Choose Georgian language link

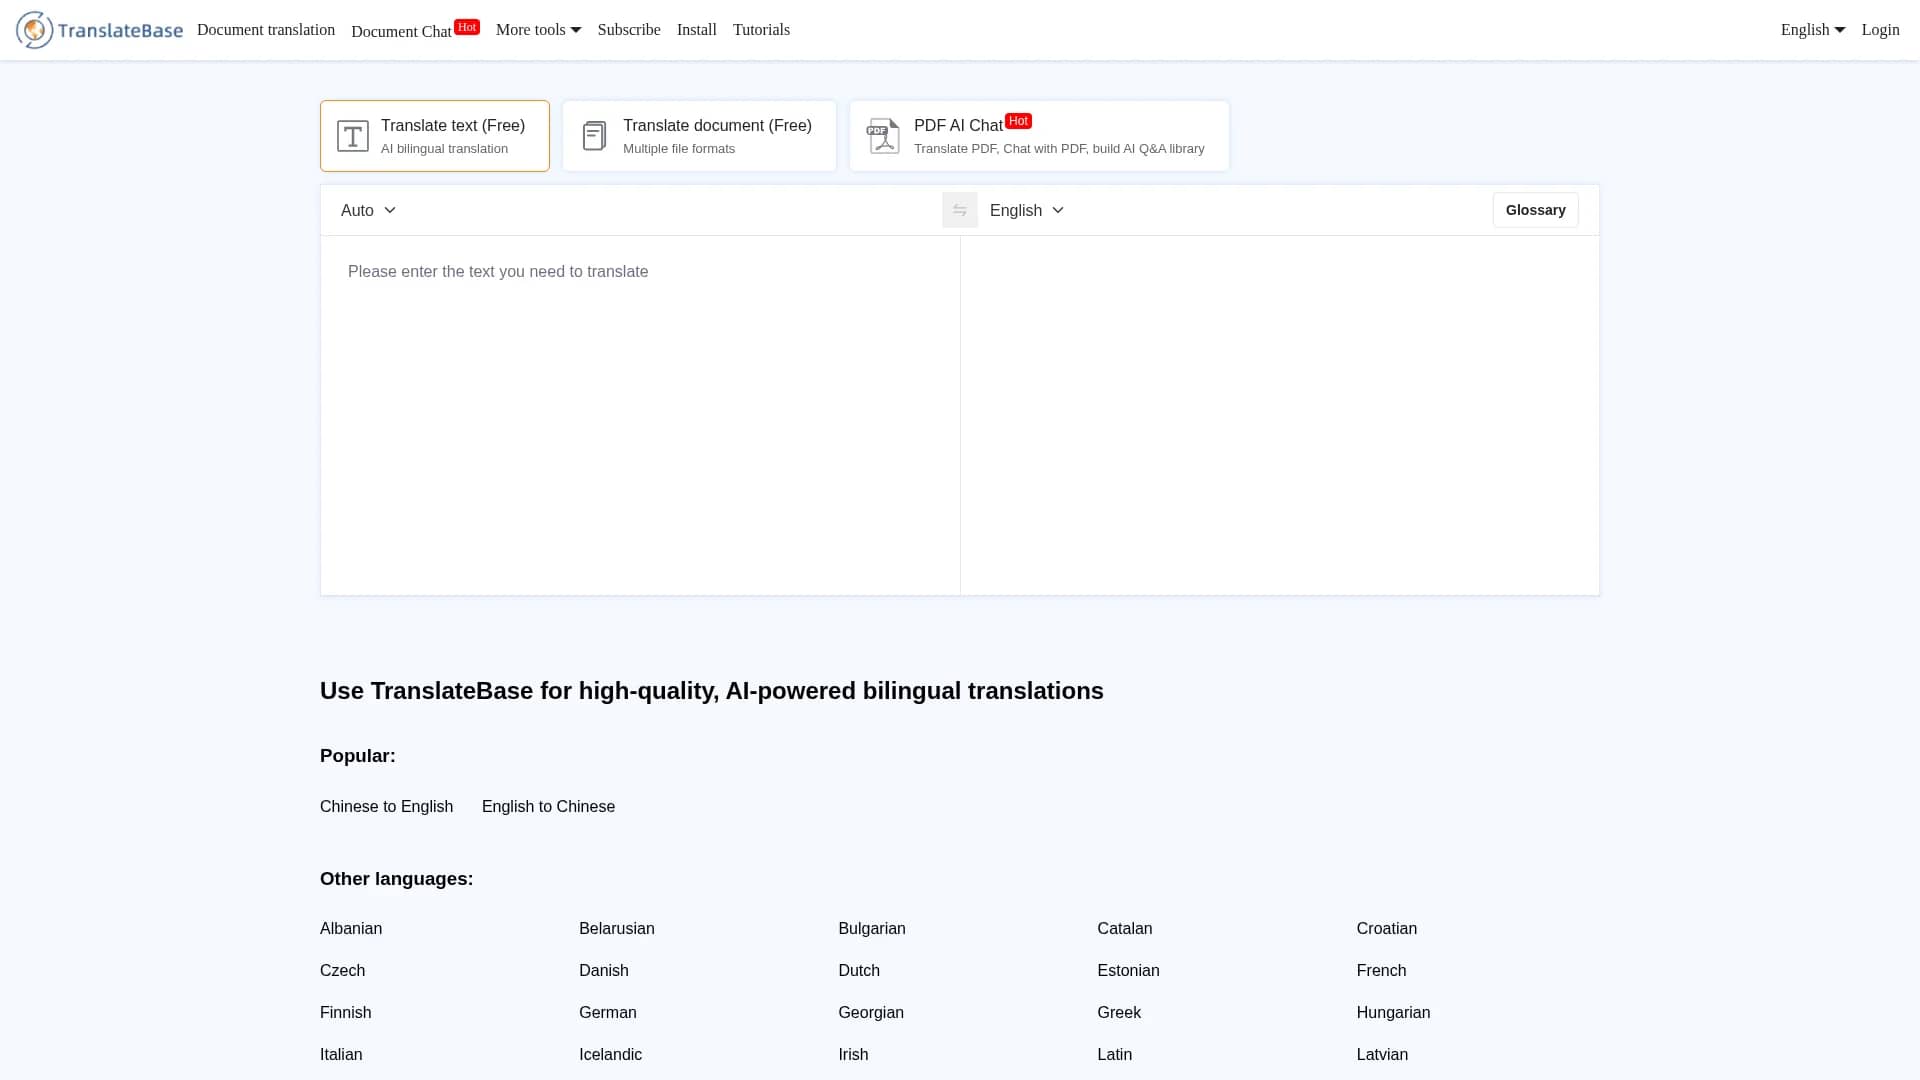tap(871, 1012)
